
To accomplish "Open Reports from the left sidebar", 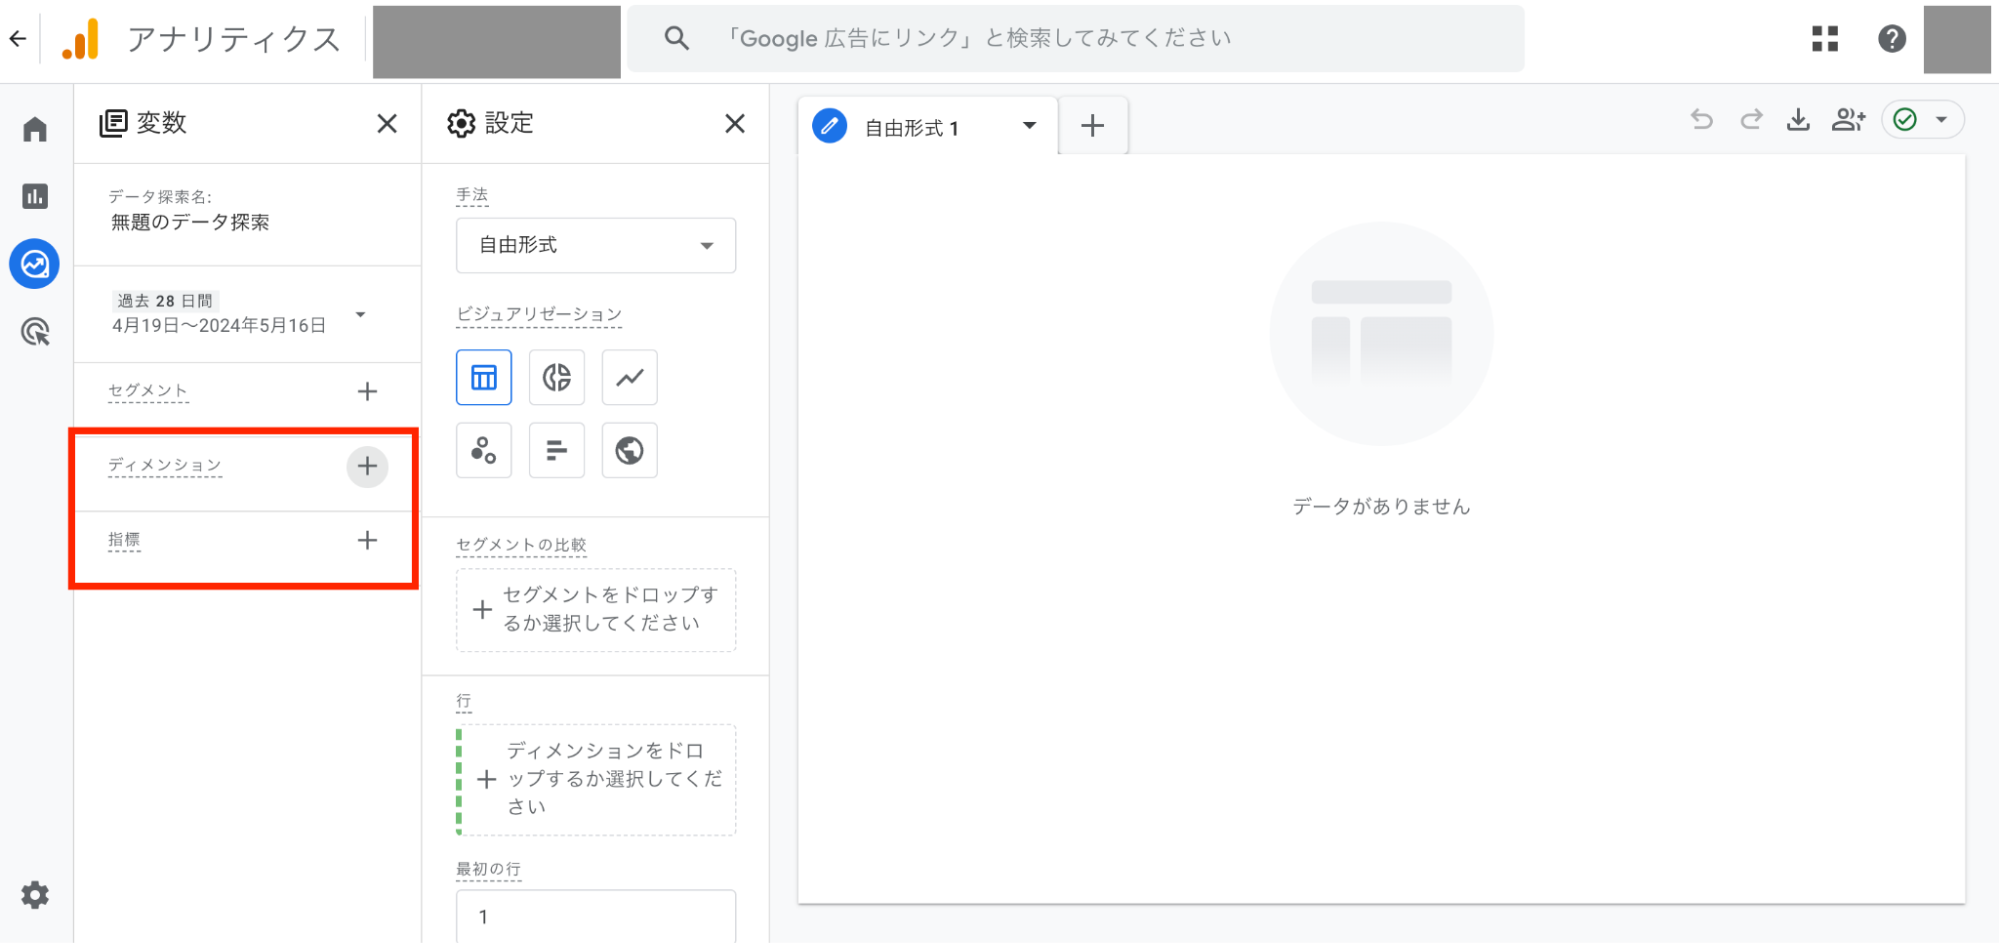I will point(35,196).
